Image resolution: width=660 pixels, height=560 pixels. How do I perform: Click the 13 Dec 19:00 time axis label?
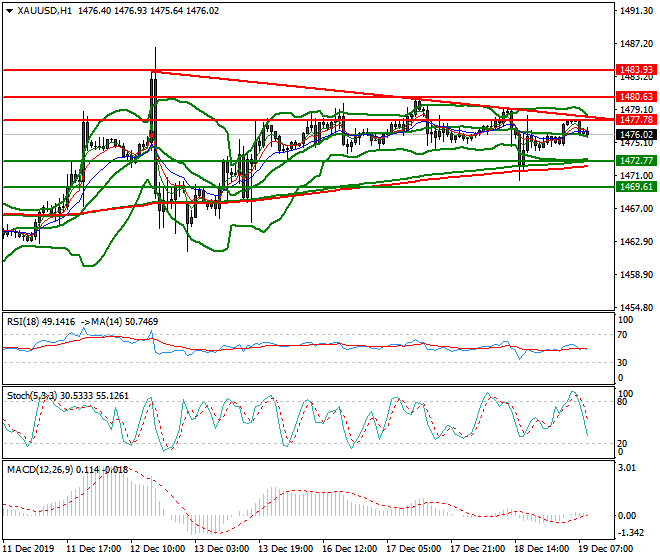[286, 549]
